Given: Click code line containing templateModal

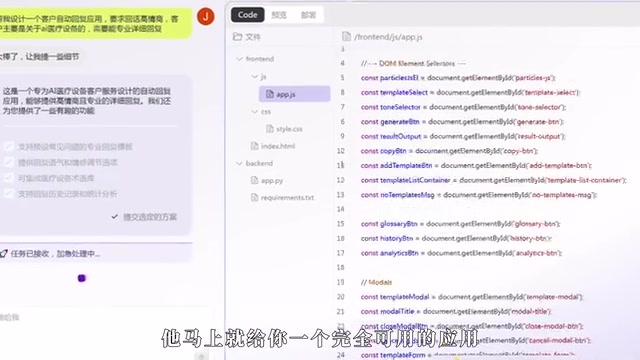Looking at the screenshot, I should pos(472,297).
